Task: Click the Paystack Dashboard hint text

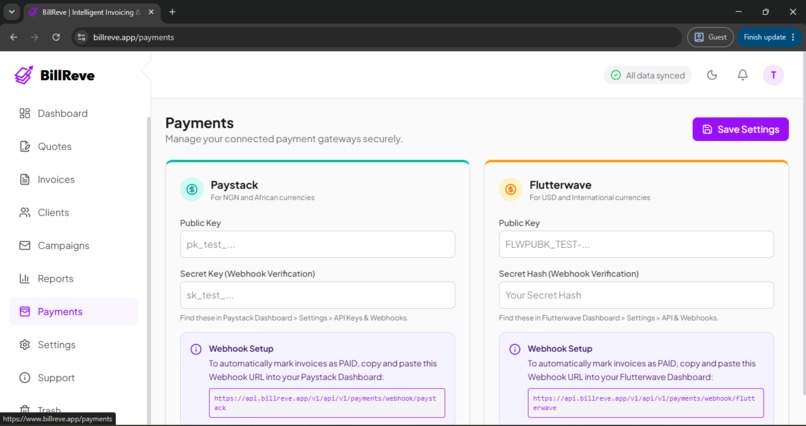Action: [x=294, y=318]
